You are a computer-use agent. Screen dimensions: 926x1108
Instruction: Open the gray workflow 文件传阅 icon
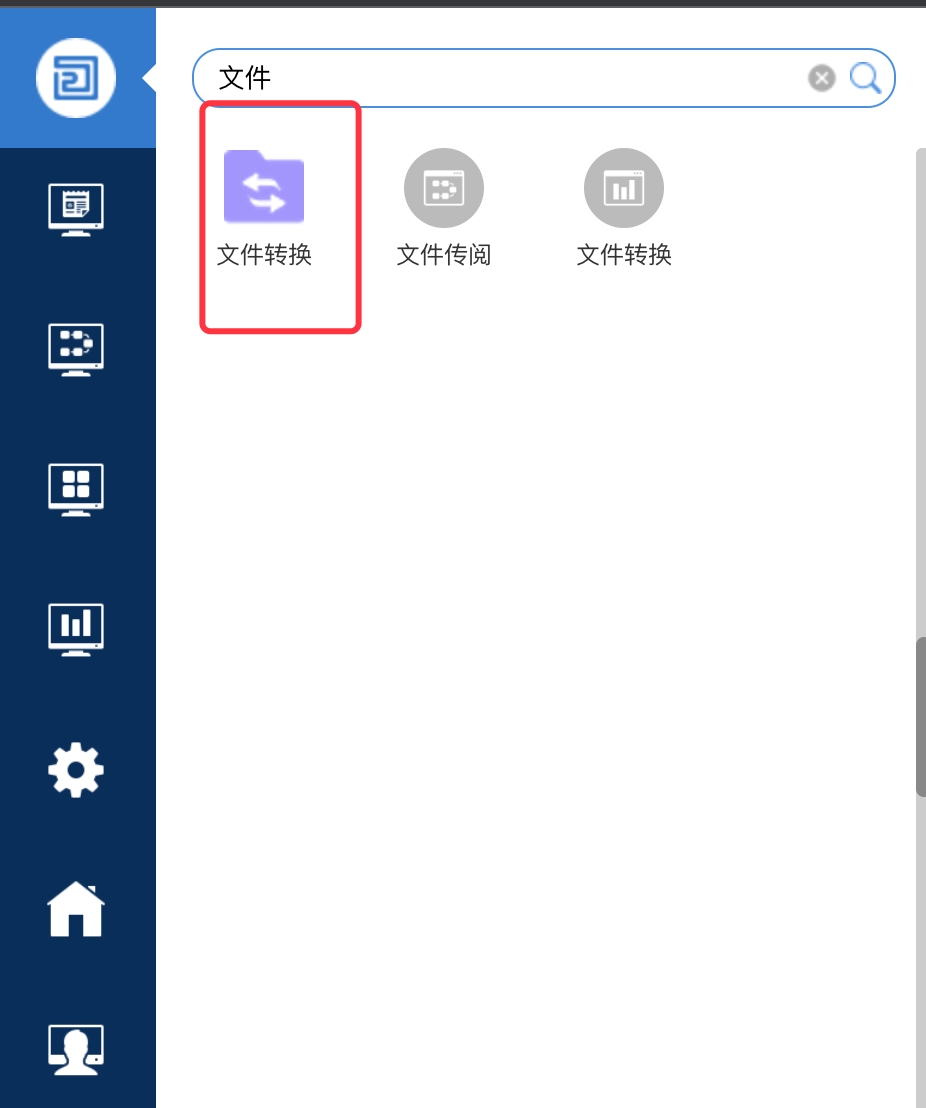(x=444, y=188)
